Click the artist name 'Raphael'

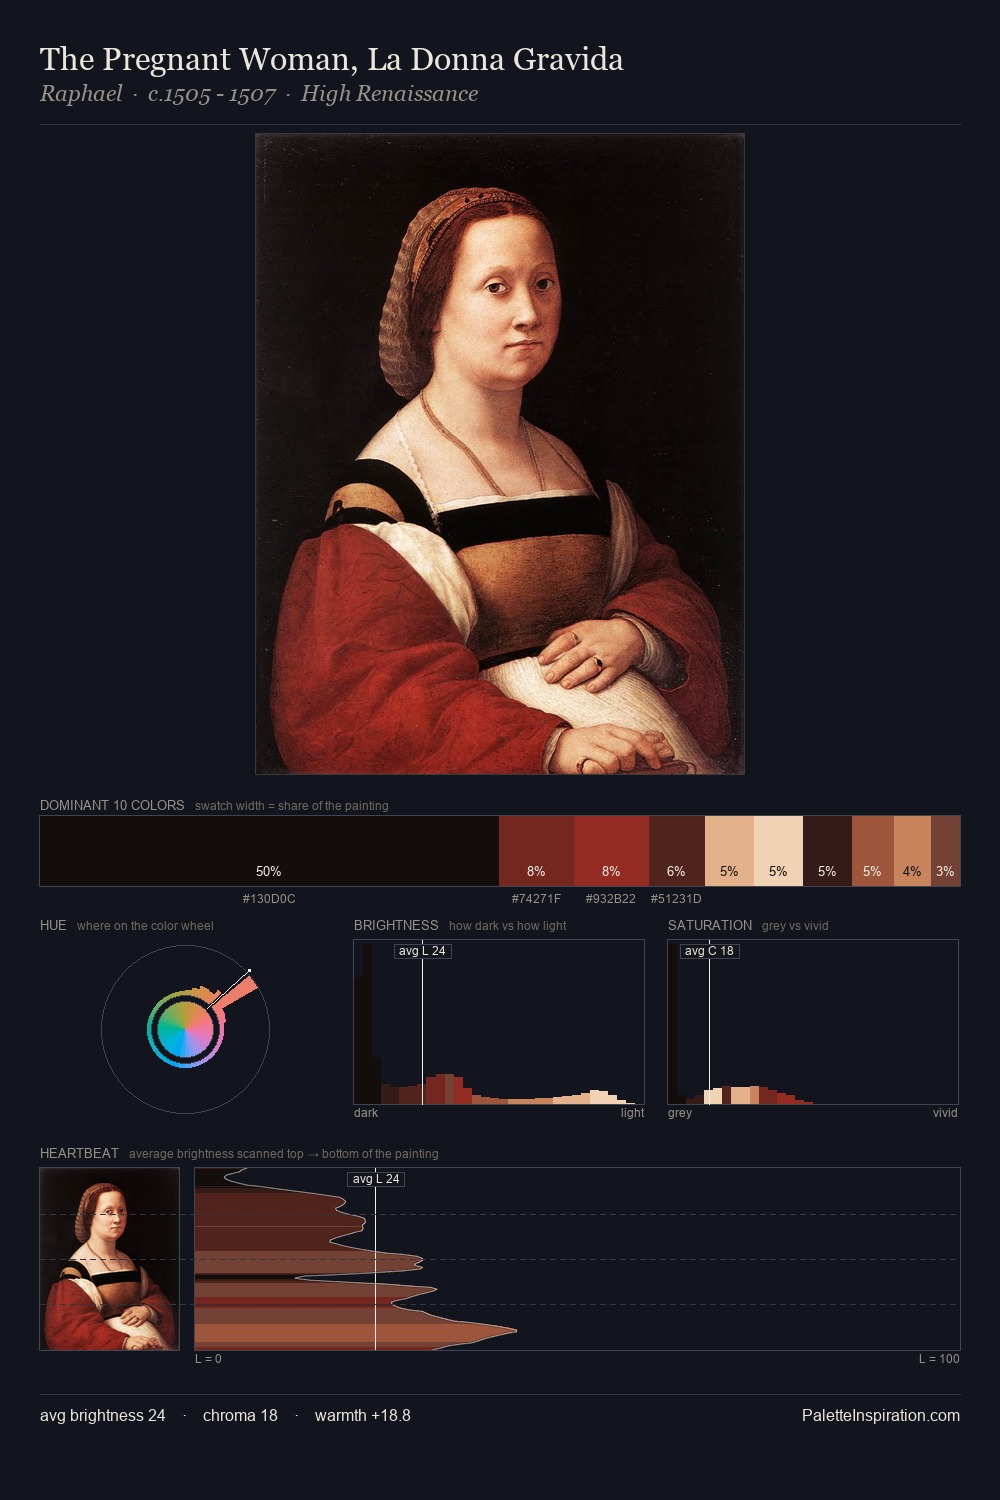pos(81,94)
